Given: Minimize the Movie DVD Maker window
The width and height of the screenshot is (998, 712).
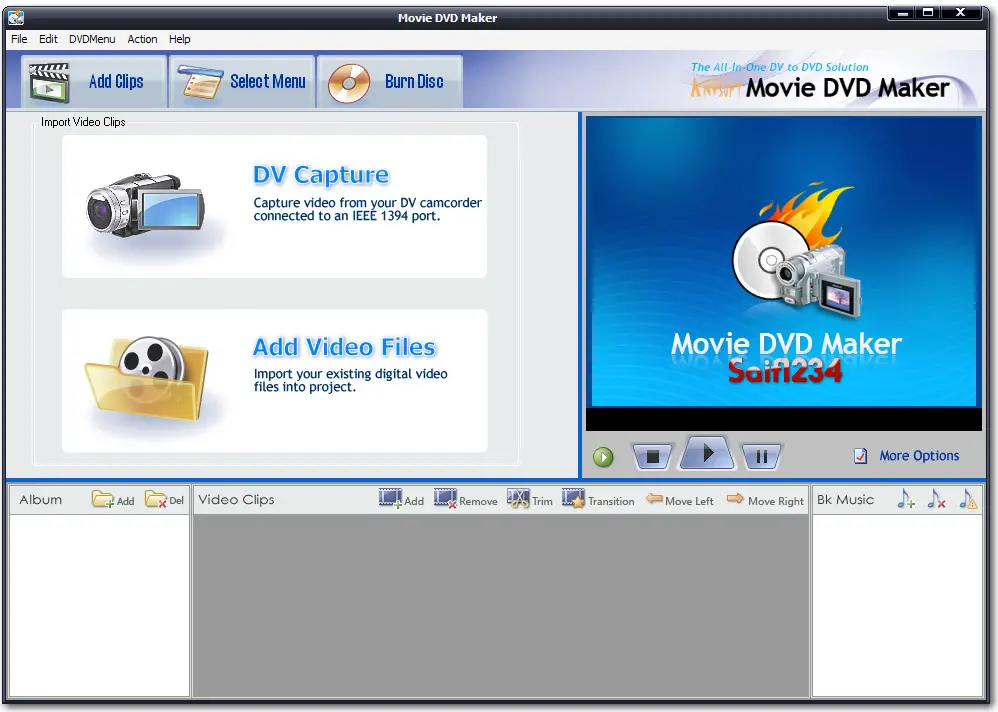Looking at the screenshot, I should [902, 13].
